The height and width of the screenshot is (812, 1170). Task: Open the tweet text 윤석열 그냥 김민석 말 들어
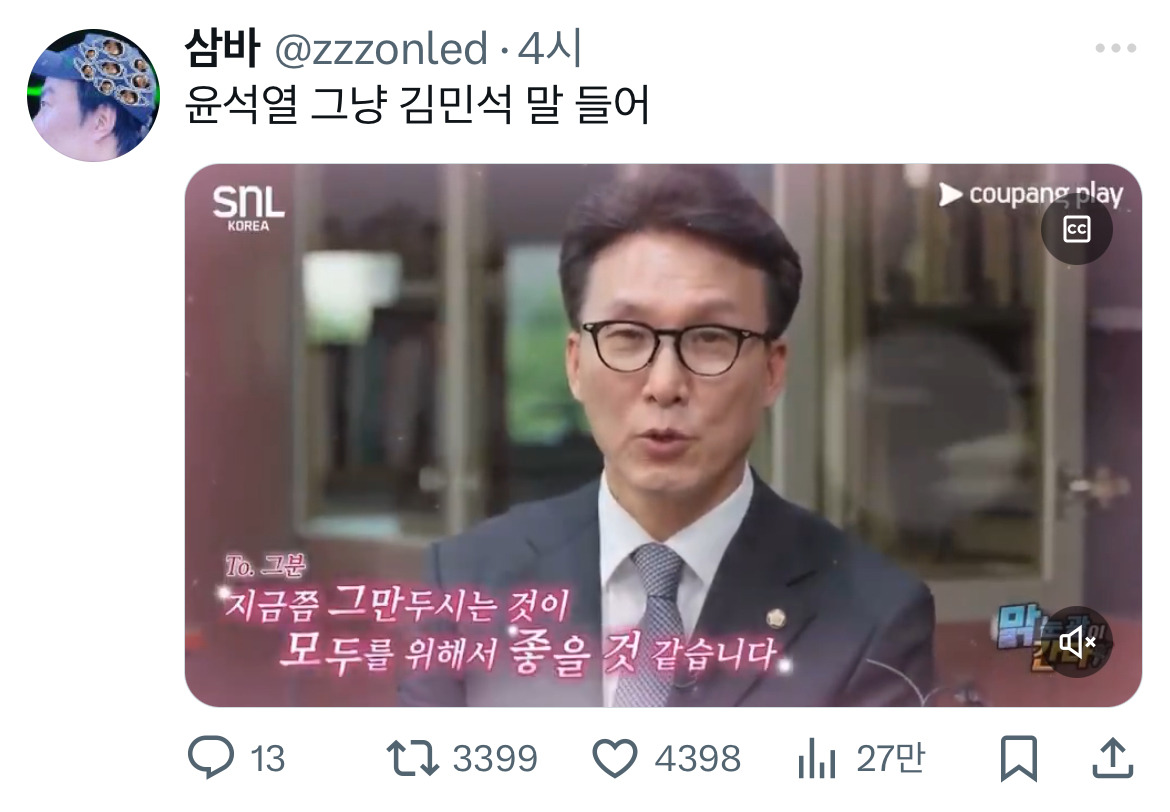click(417, 105)
